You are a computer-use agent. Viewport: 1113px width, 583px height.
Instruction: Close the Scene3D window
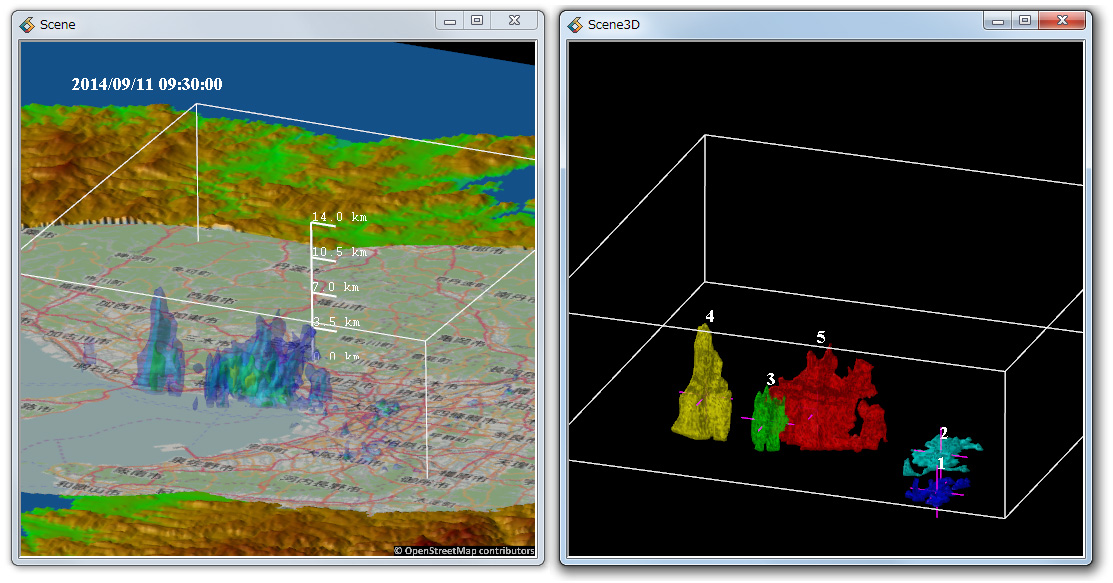(x=1060, y=20)
